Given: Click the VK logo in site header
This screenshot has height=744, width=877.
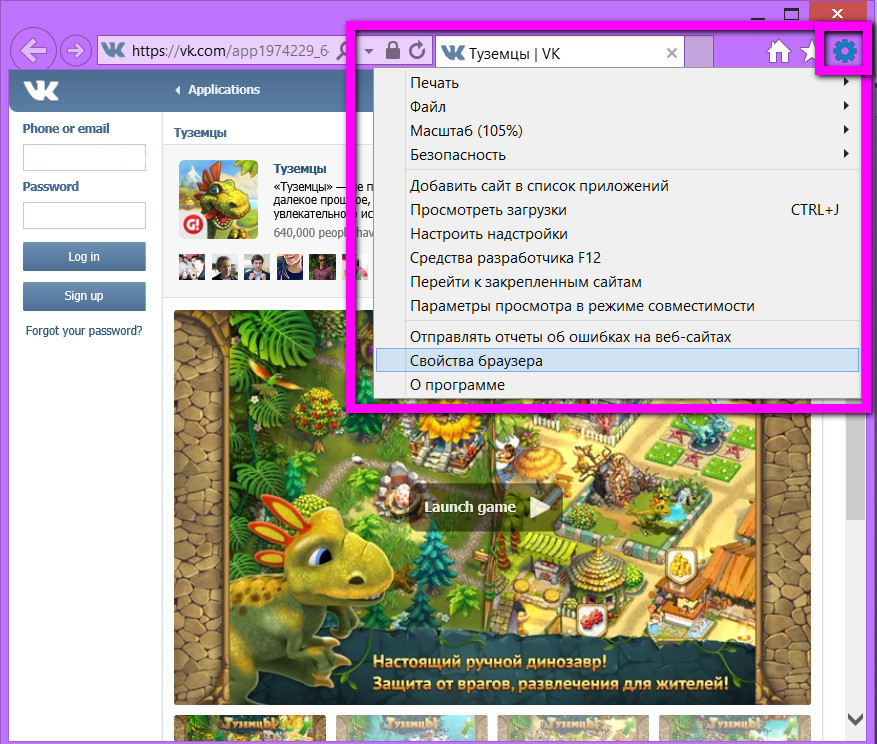Looking at the screenshot, I should [x=41, y=90].
